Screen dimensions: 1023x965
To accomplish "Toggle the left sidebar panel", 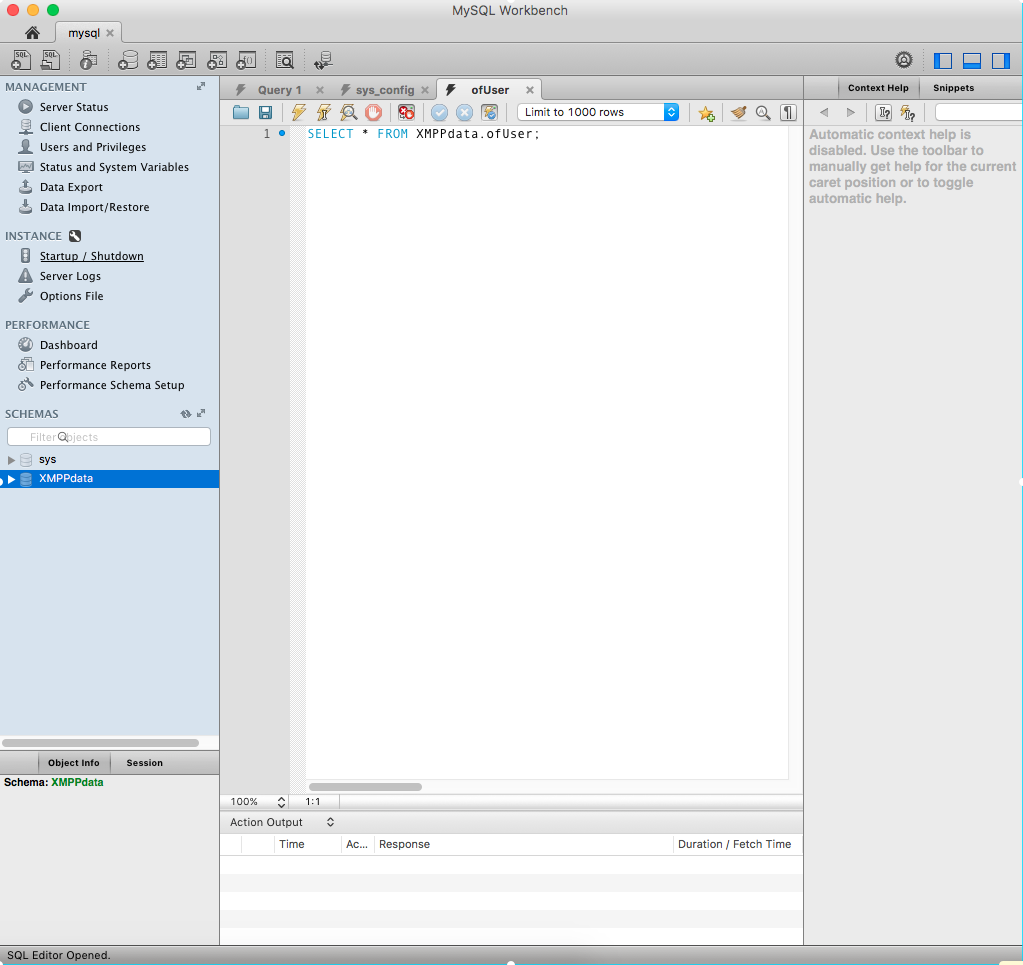I will coord(943,61).
